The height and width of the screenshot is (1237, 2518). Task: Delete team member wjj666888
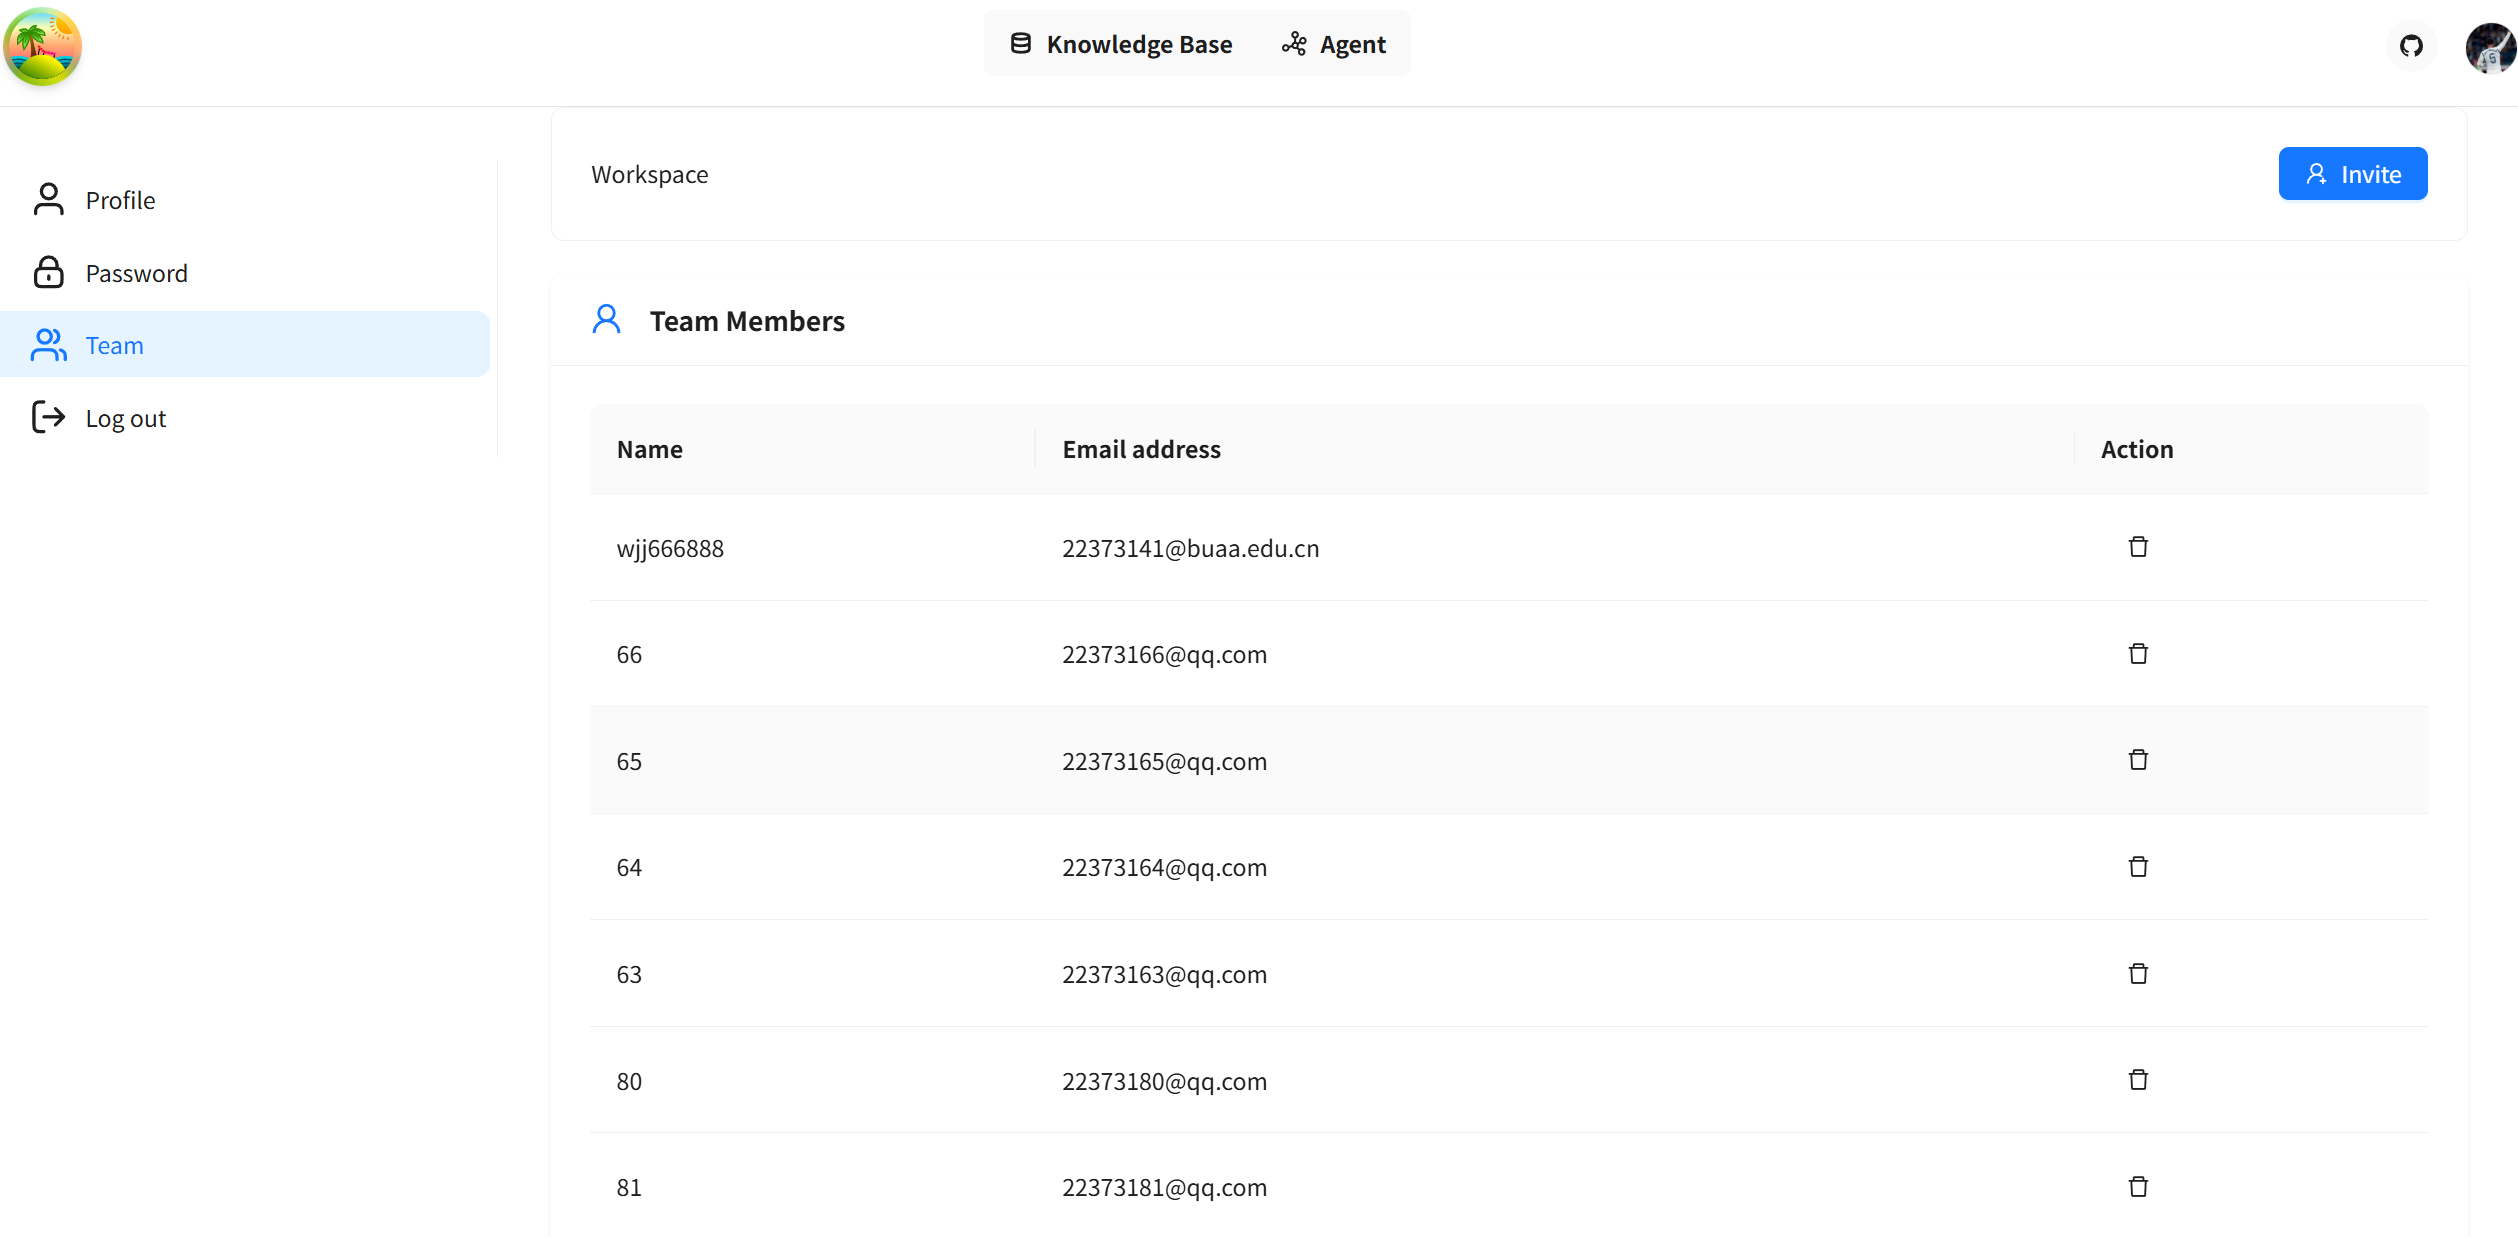point(2138,547)
